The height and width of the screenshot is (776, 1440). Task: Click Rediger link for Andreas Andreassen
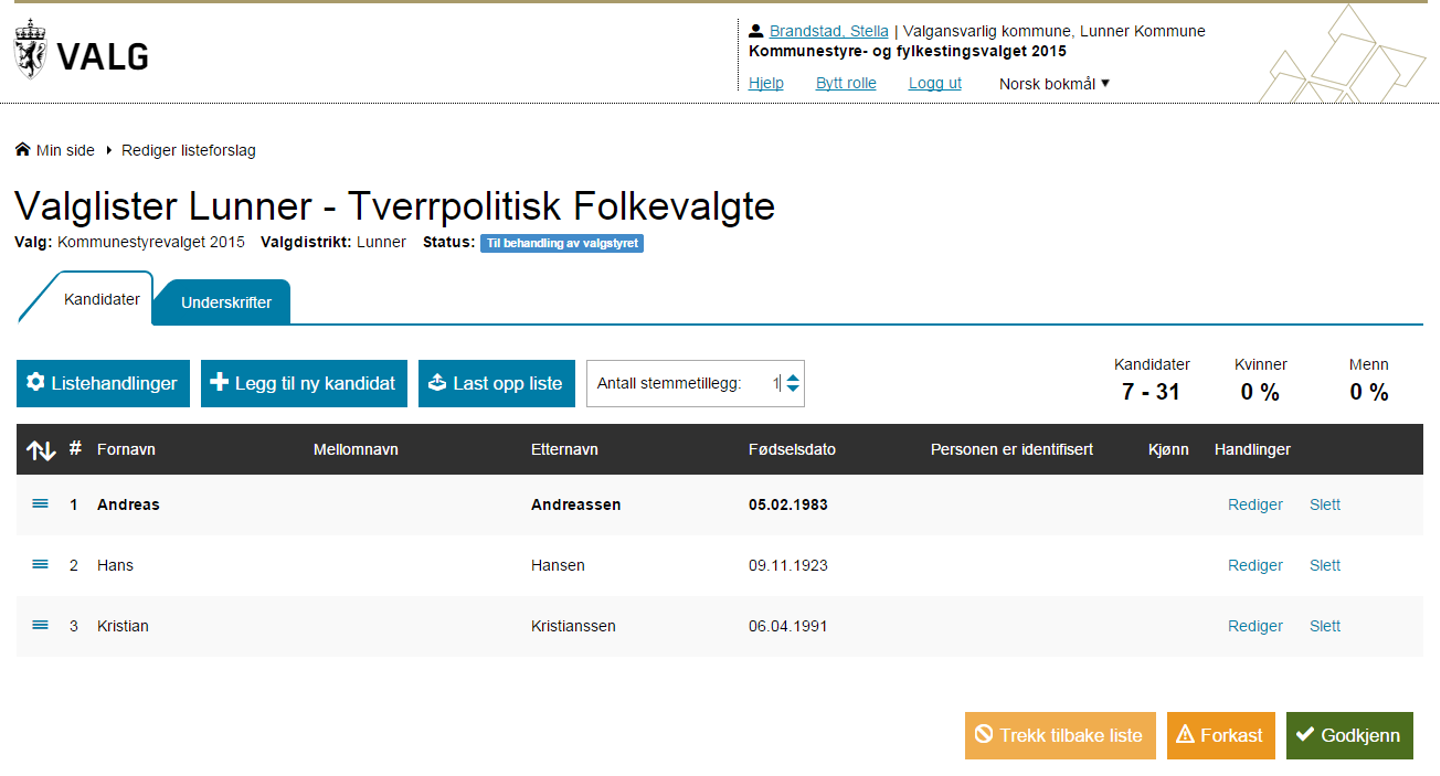1255,505
